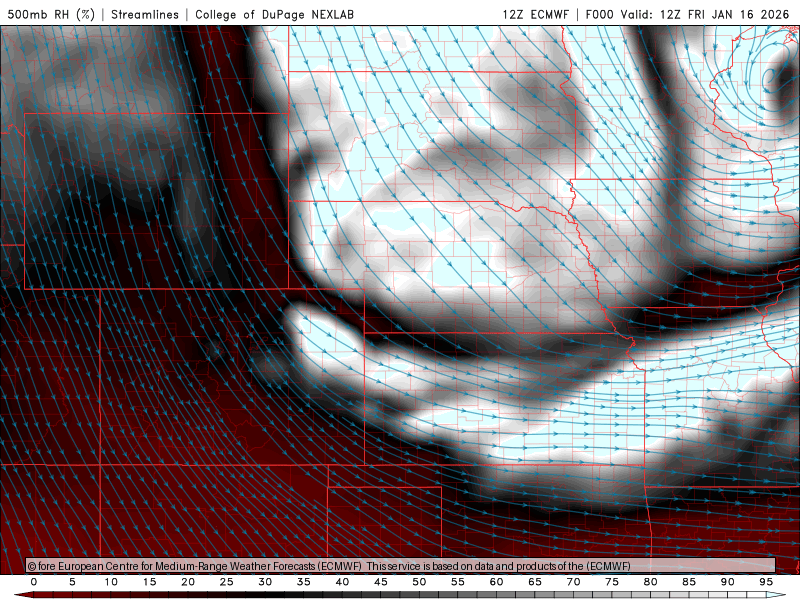Click the "10" label on the RH scale

(111, 582)
